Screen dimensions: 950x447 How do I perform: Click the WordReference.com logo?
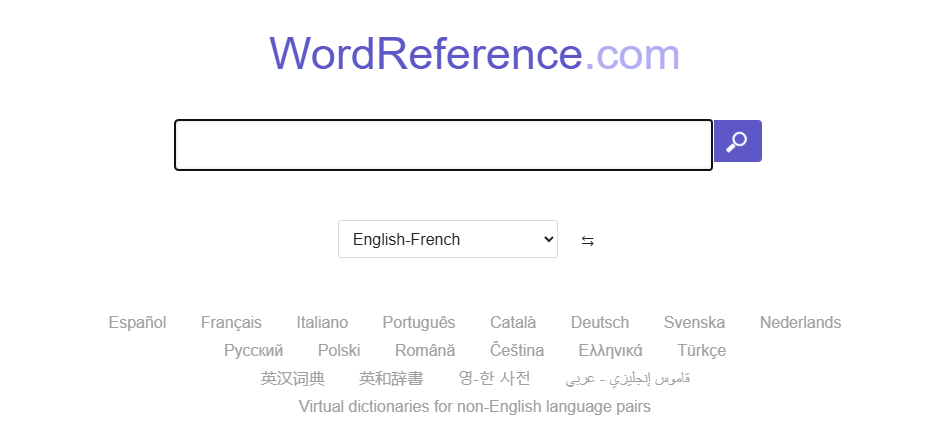click(x=474, y=55)
